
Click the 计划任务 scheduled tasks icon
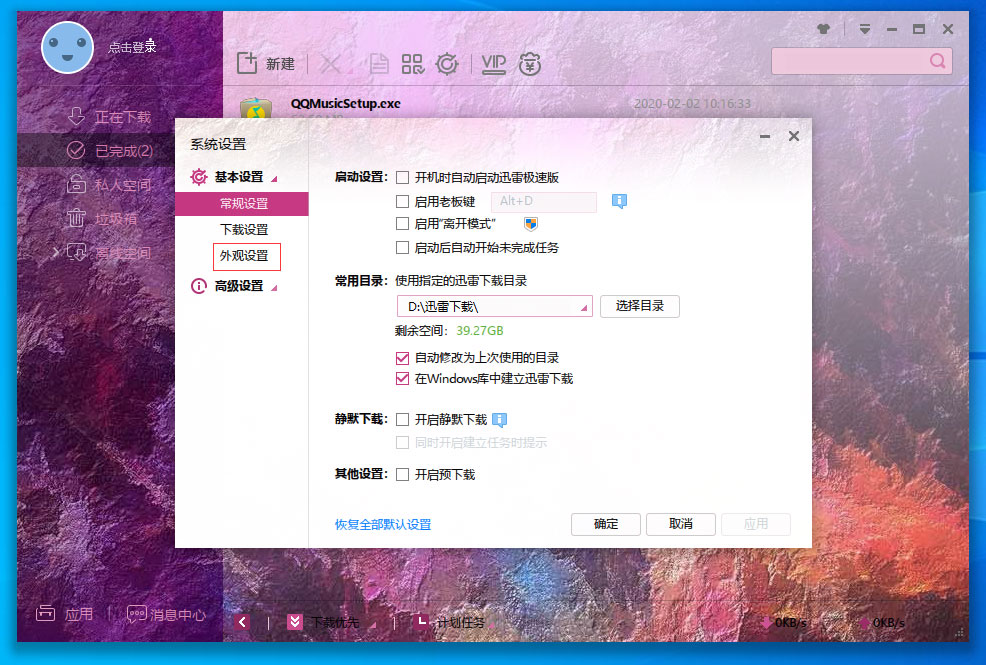(x=452, y=621)
